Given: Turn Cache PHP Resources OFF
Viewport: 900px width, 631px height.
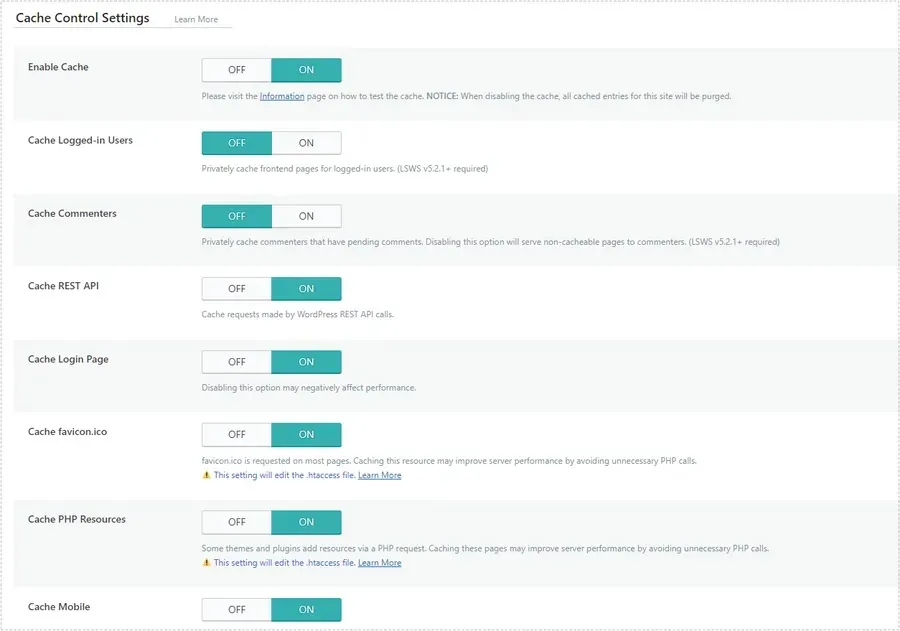Looking at the screenshot, I should point(236,522).
